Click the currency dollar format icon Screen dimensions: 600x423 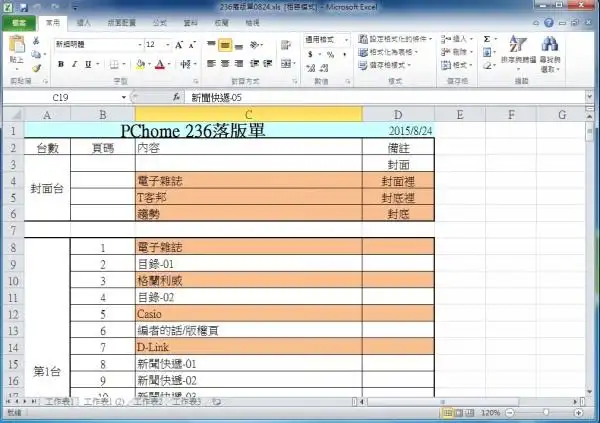[x=310, y=54]
